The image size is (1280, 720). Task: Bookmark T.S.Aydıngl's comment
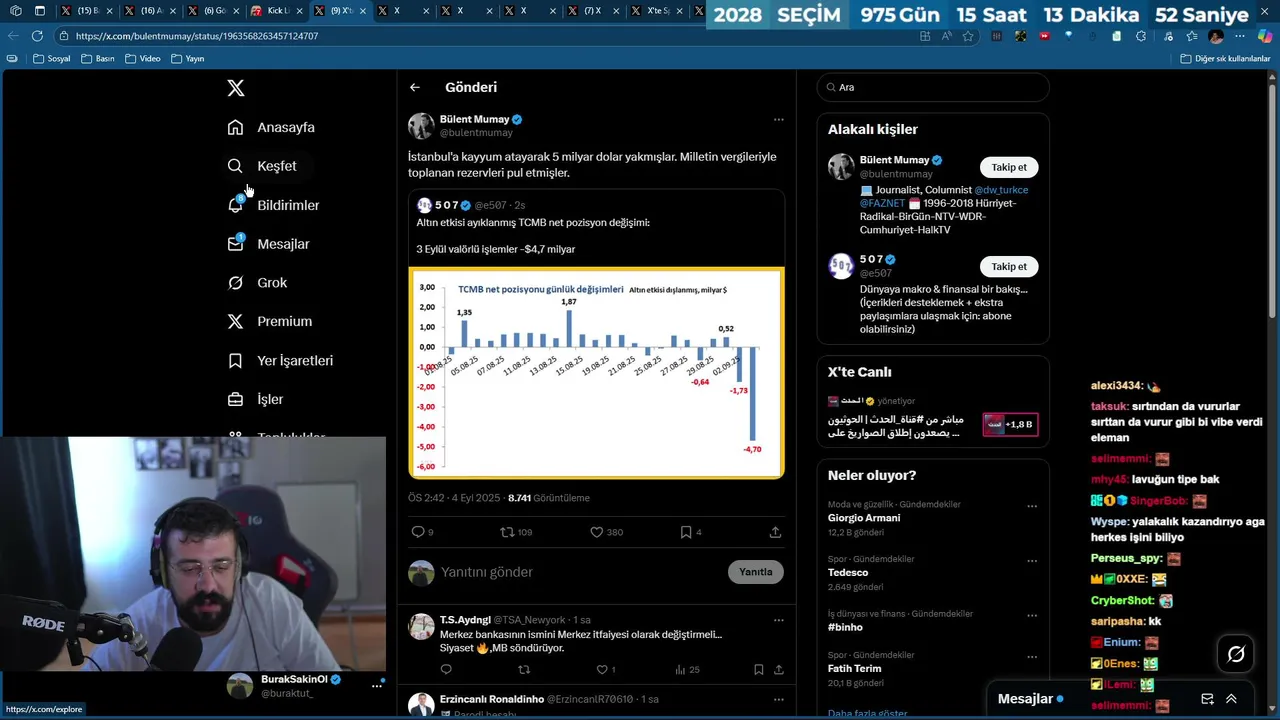(x=758, y=670)
